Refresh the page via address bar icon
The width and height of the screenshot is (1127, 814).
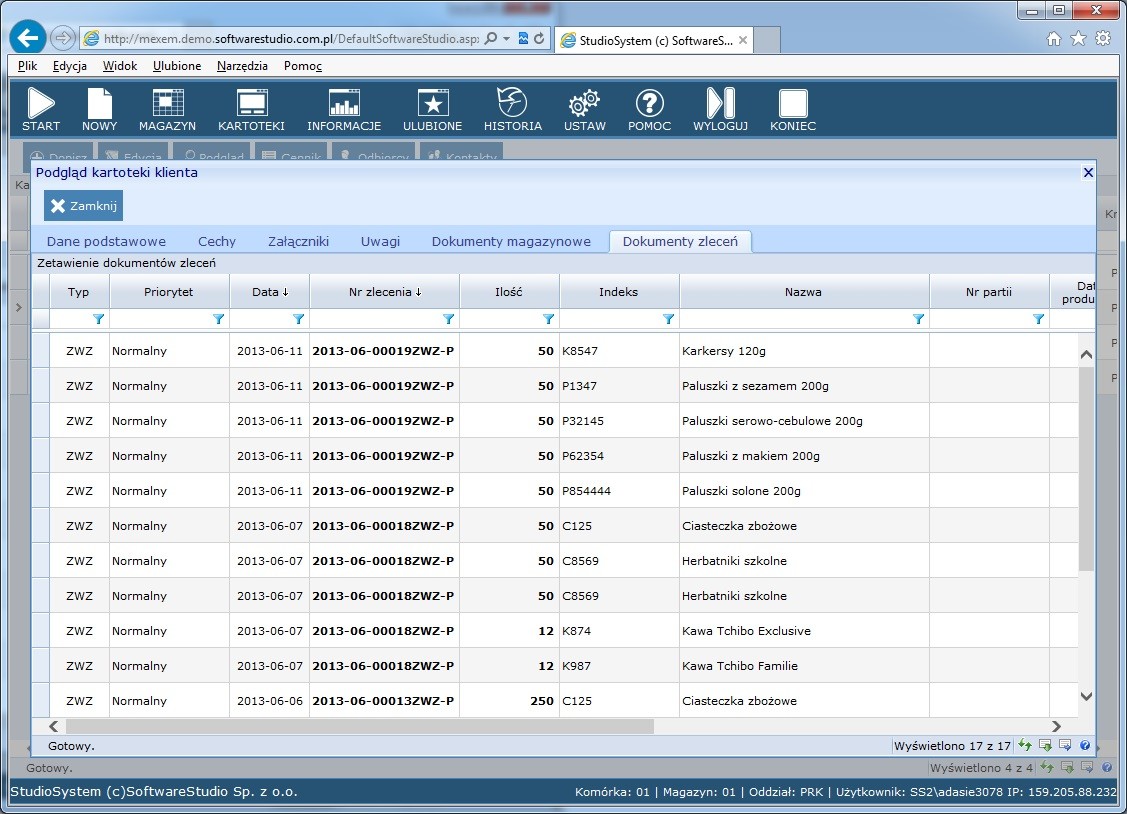(539, 38)
